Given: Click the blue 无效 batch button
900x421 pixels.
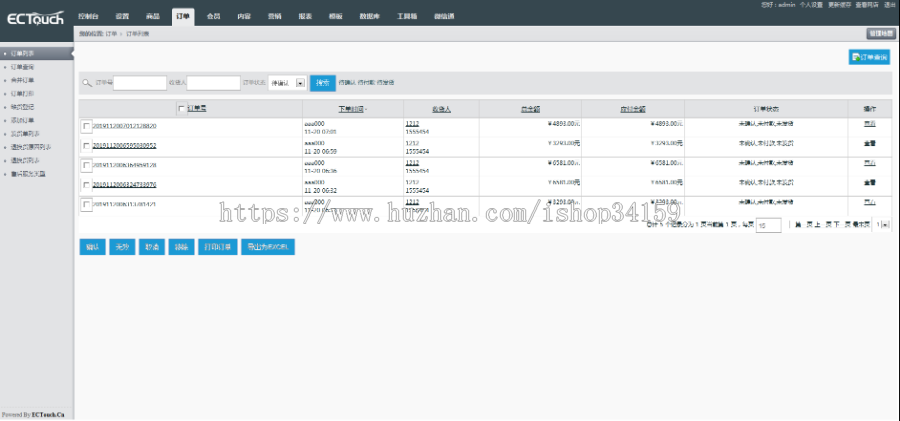Looking at the screenshot, I should 122,247.
